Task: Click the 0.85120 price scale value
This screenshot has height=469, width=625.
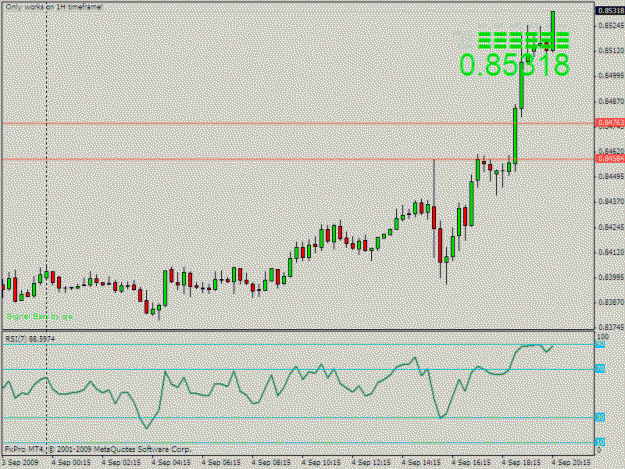Action: (611, 51)
